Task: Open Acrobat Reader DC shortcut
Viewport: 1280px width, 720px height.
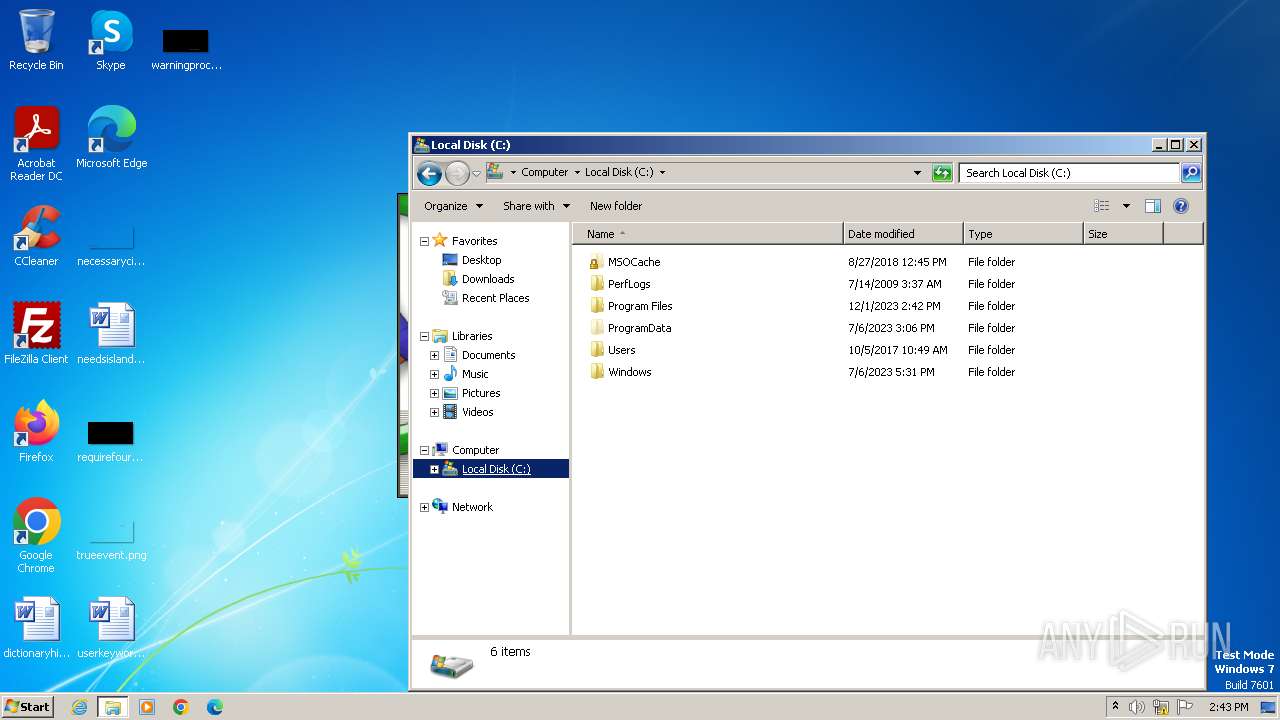Action: pyautogui.click(x=36, y=144)
